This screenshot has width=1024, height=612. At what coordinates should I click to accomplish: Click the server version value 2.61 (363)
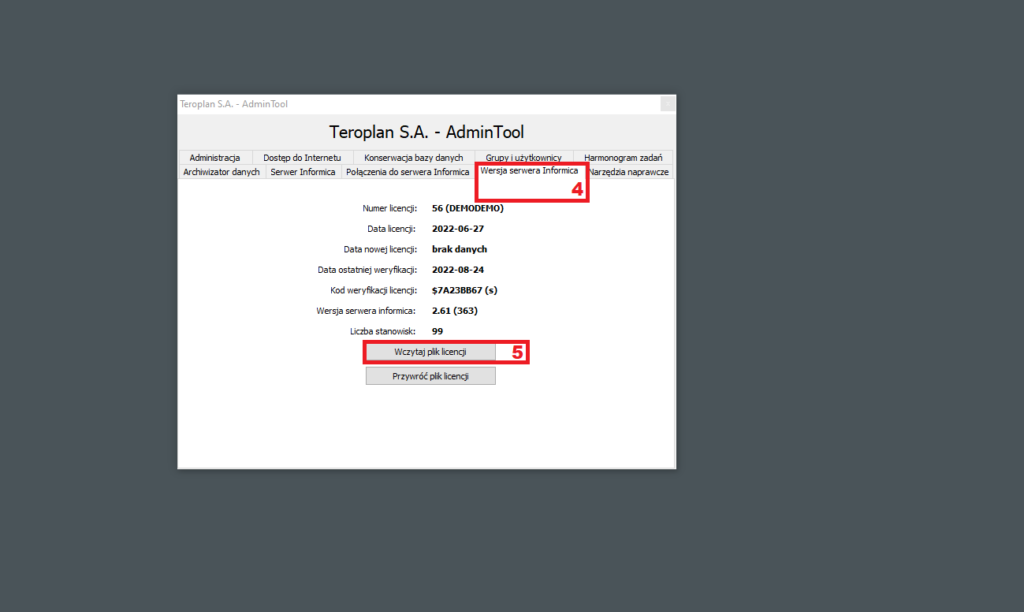click(x=455, y=311)
